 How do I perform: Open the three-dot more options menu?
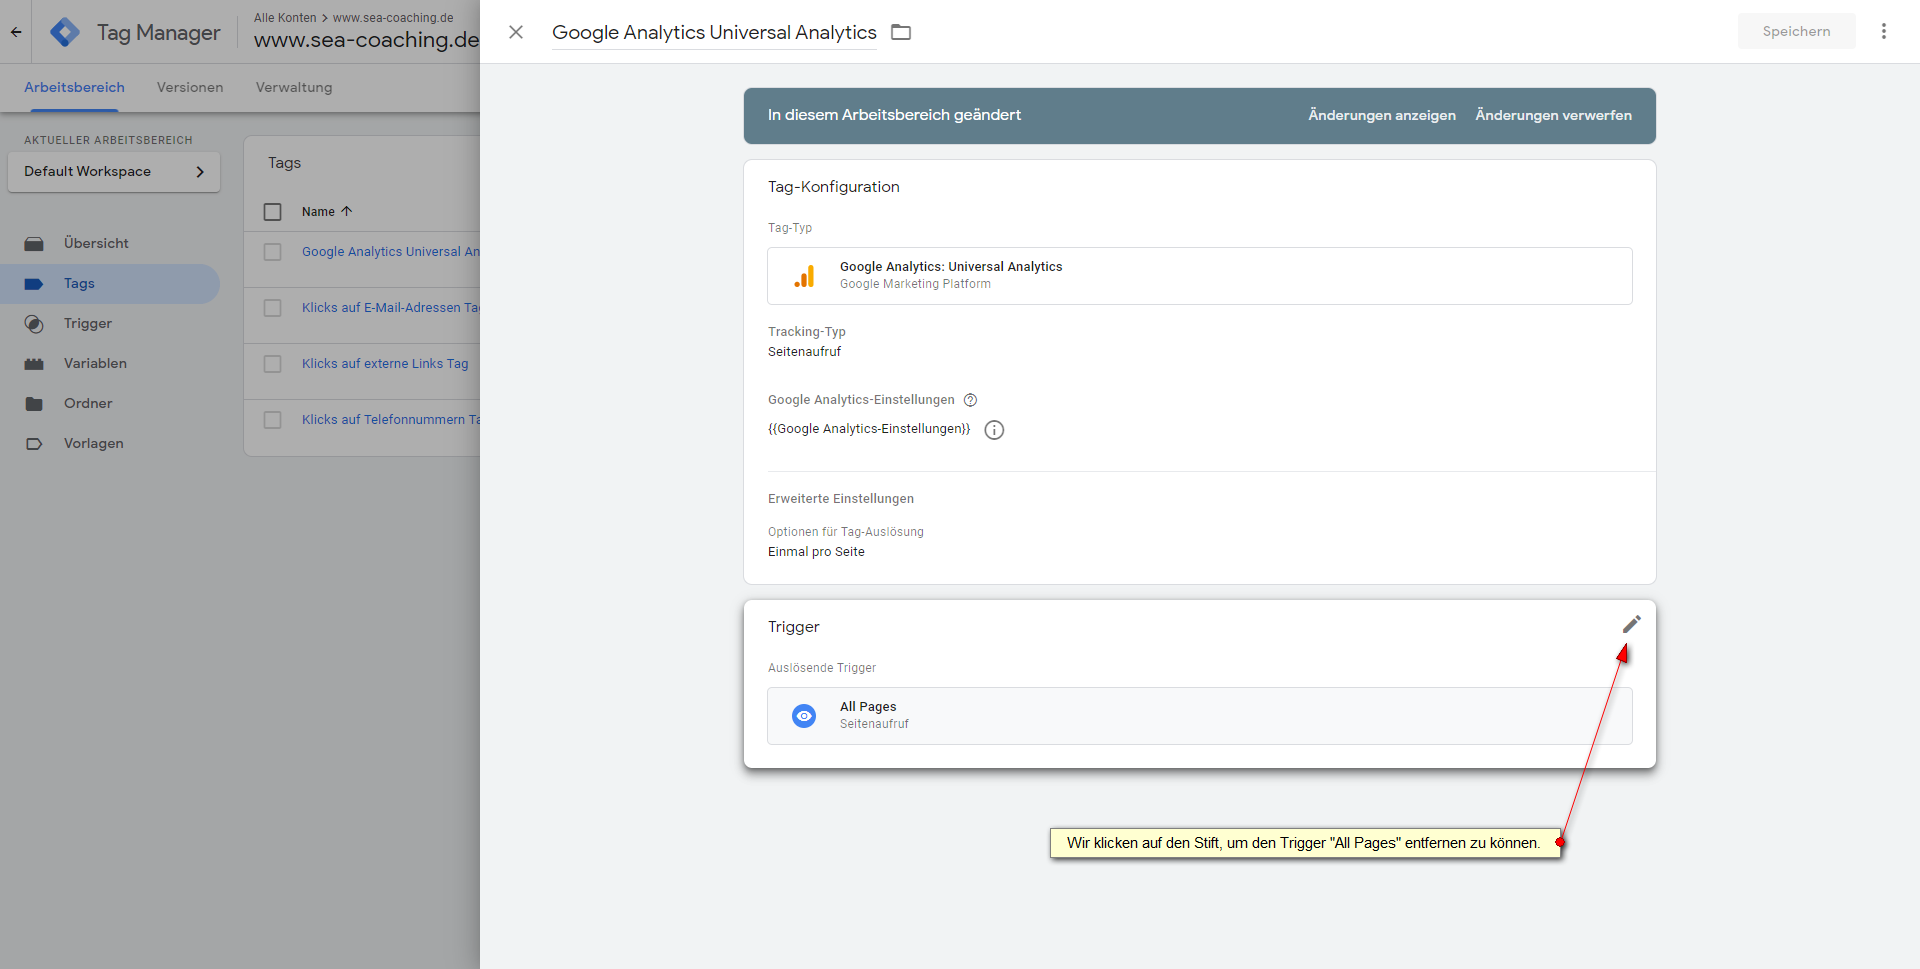click(1884, 31)
